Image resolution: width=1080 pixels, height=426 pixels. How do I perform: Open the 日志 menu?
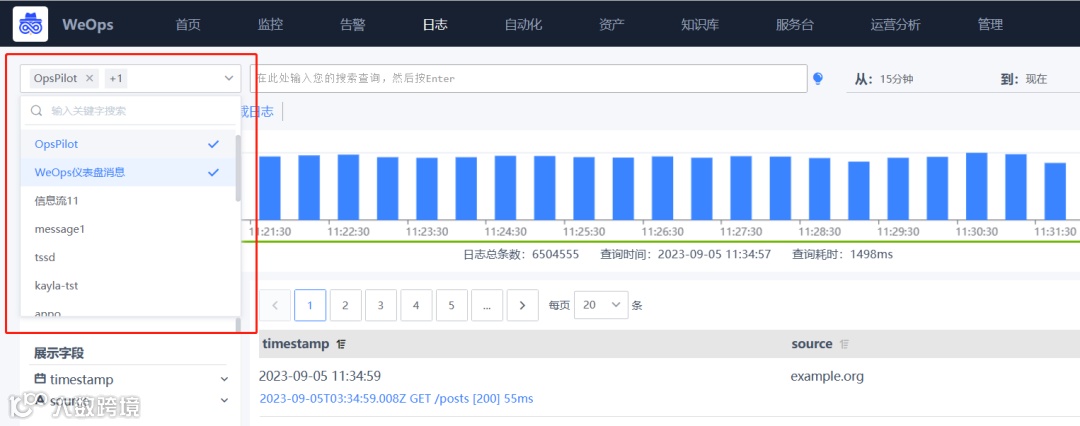tap(435, 25)
